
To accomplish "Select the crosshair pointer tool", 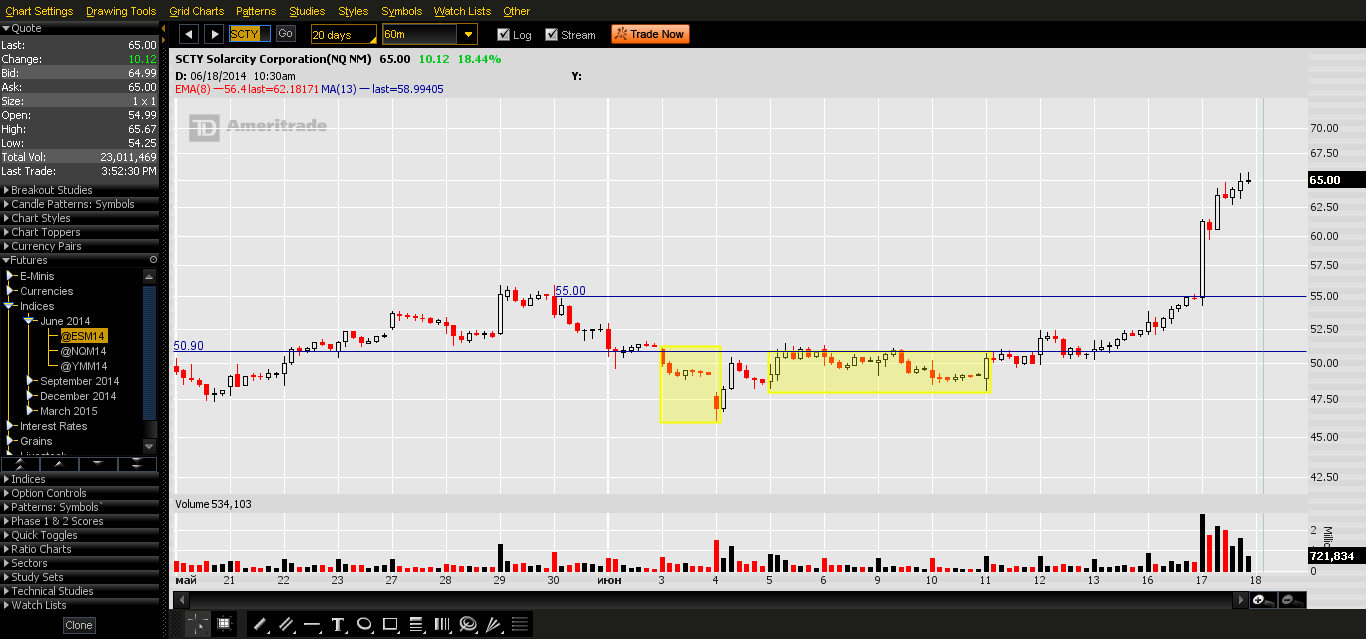I will point(197,624).
